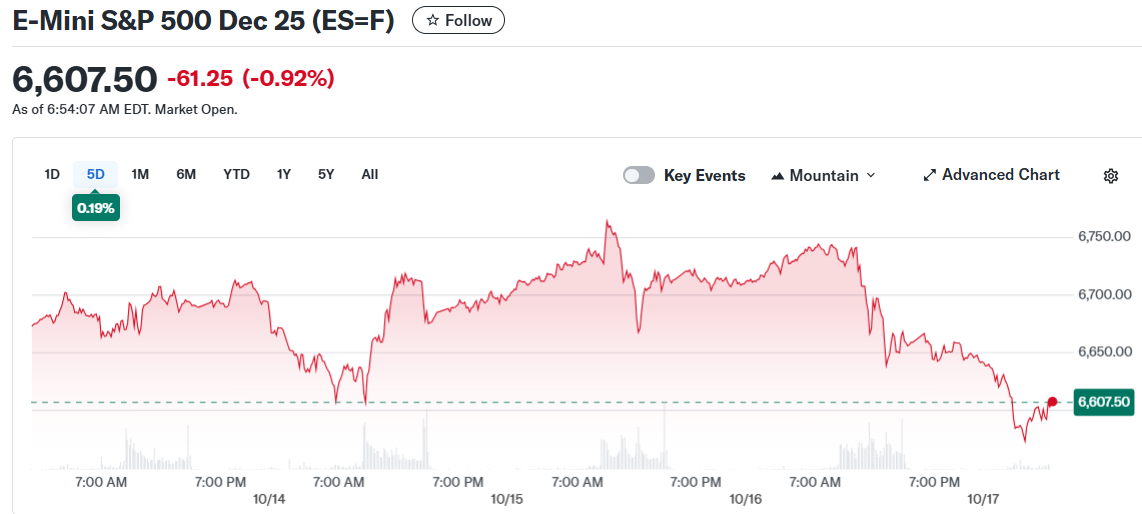Switch to the 1M range
The image size is (1142, 514).
pyautogui.click(x=140, y=174)
